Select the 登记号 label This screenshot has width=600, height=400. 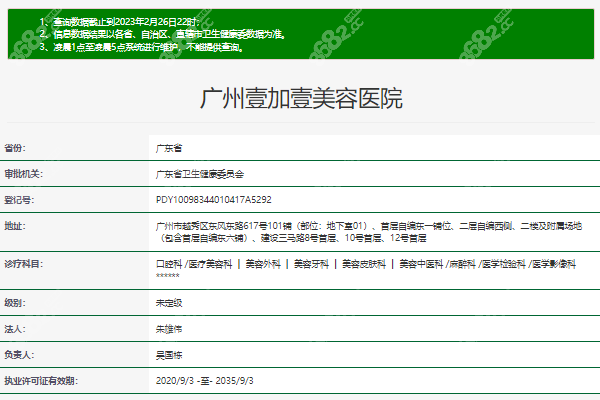coord(19,200)
